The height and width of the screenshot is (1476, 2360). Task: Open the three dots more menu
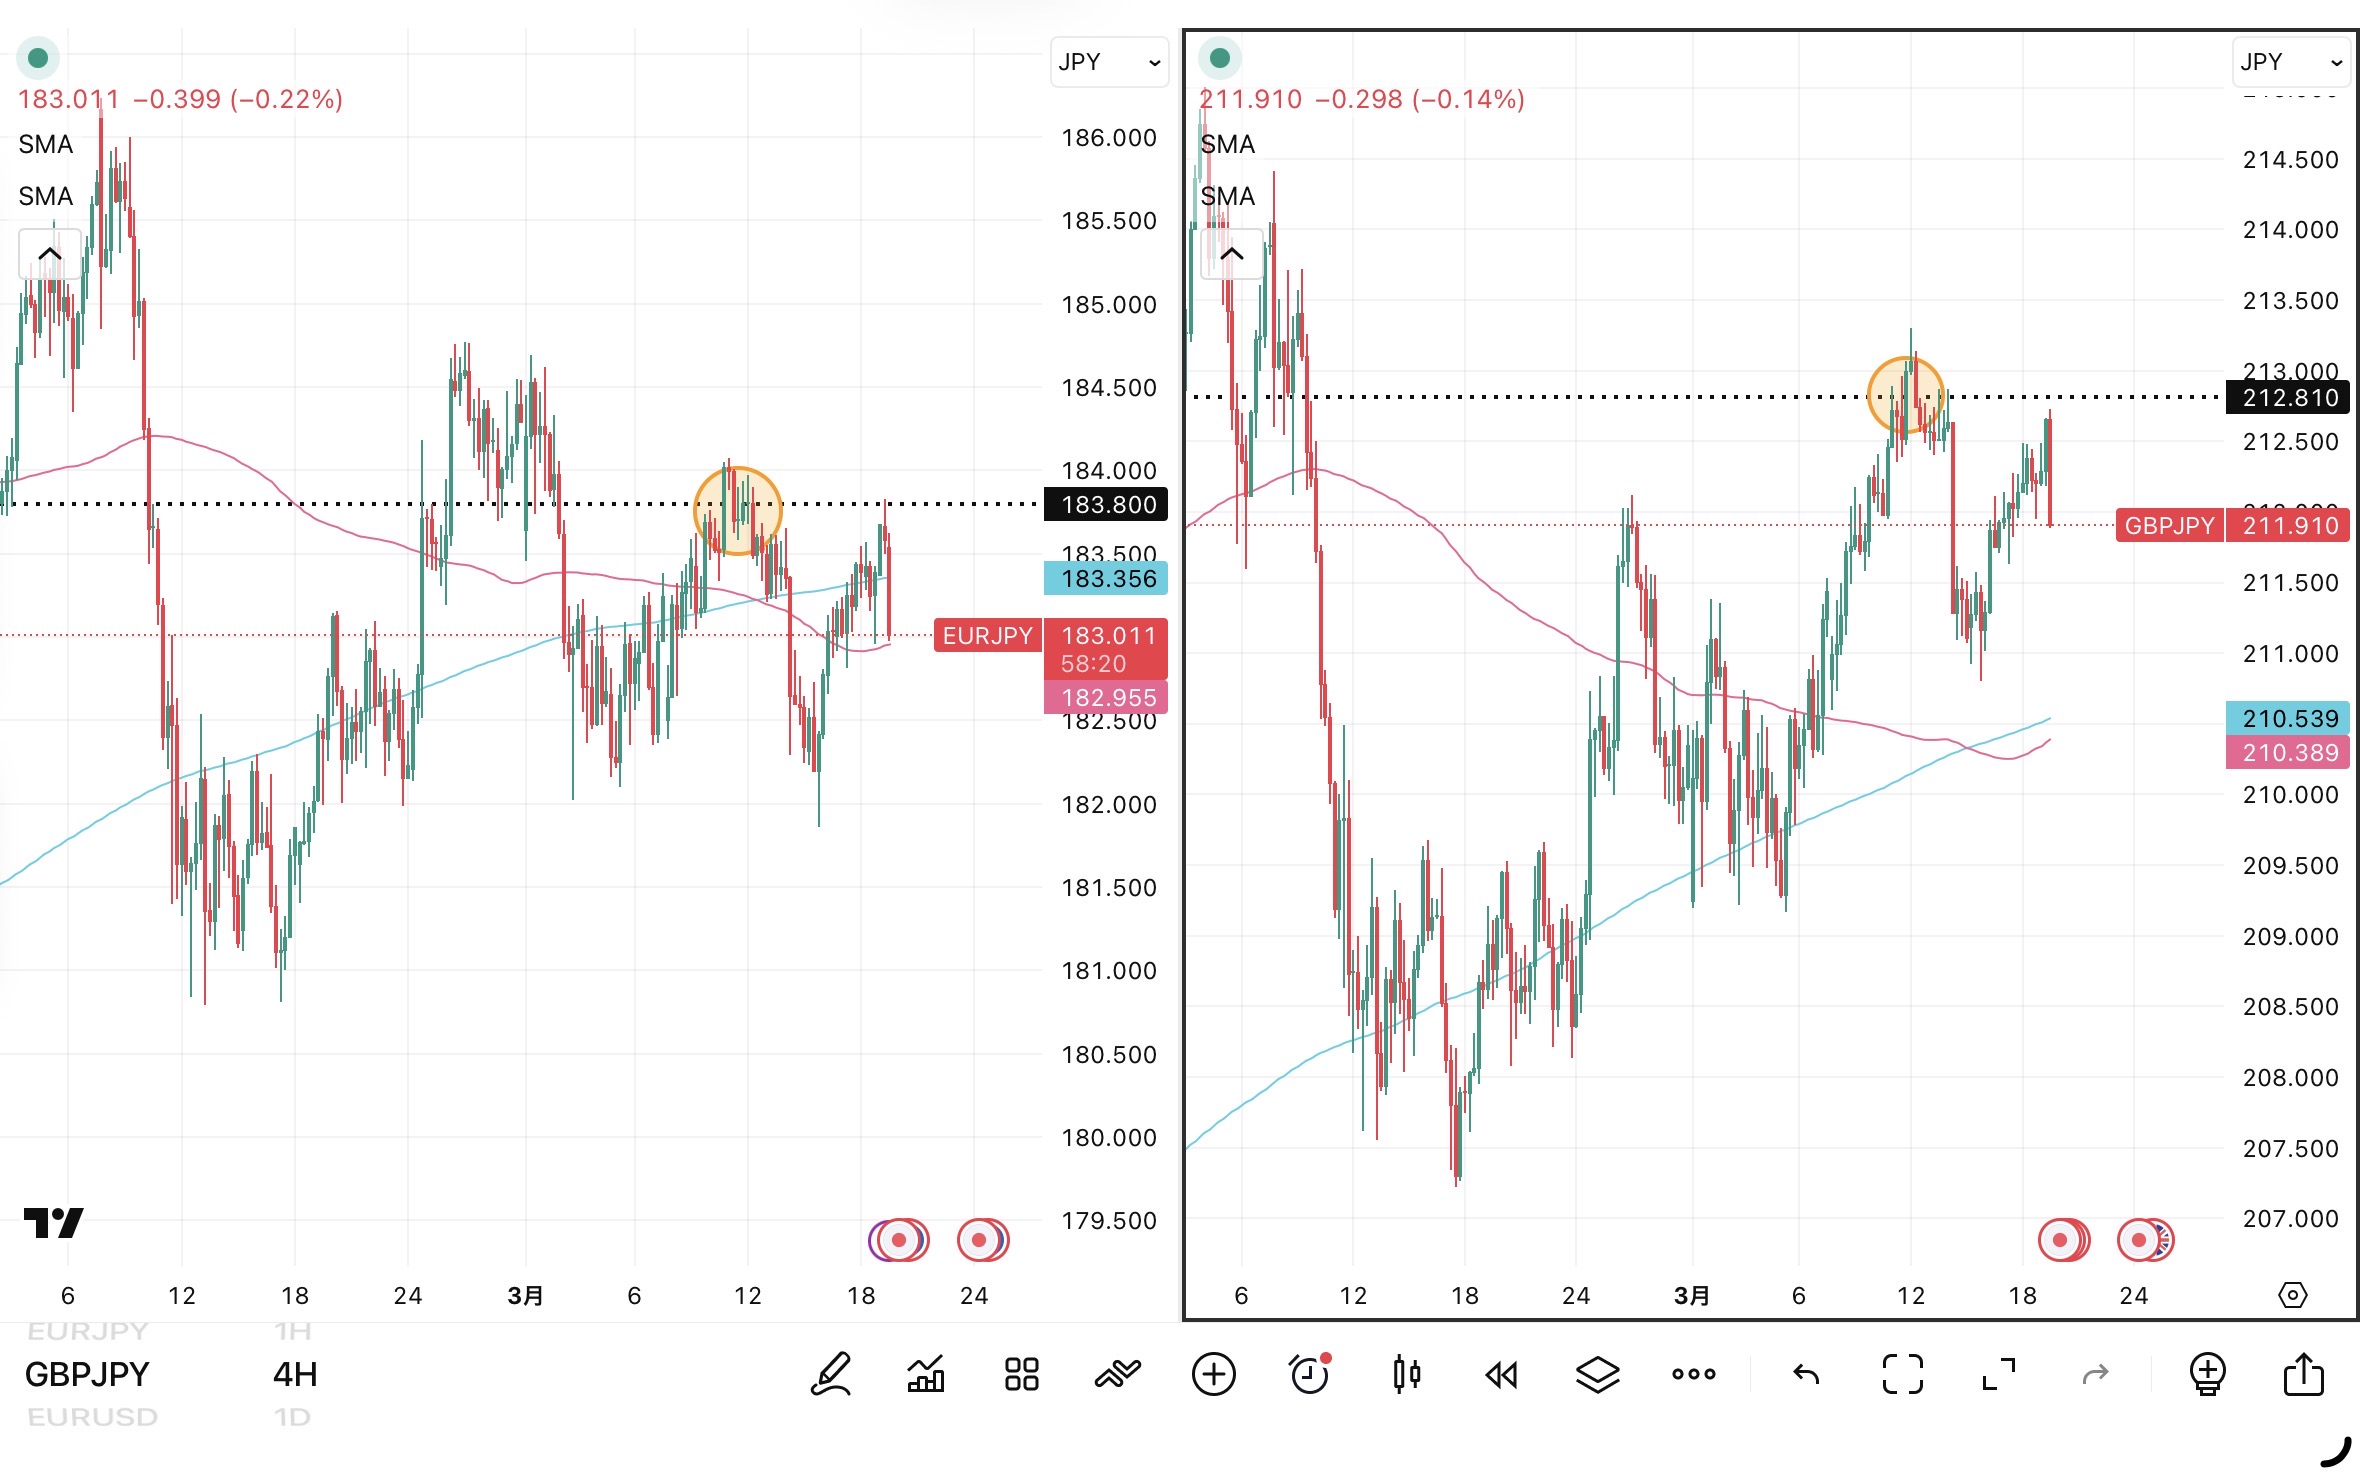(1693, 1374)
